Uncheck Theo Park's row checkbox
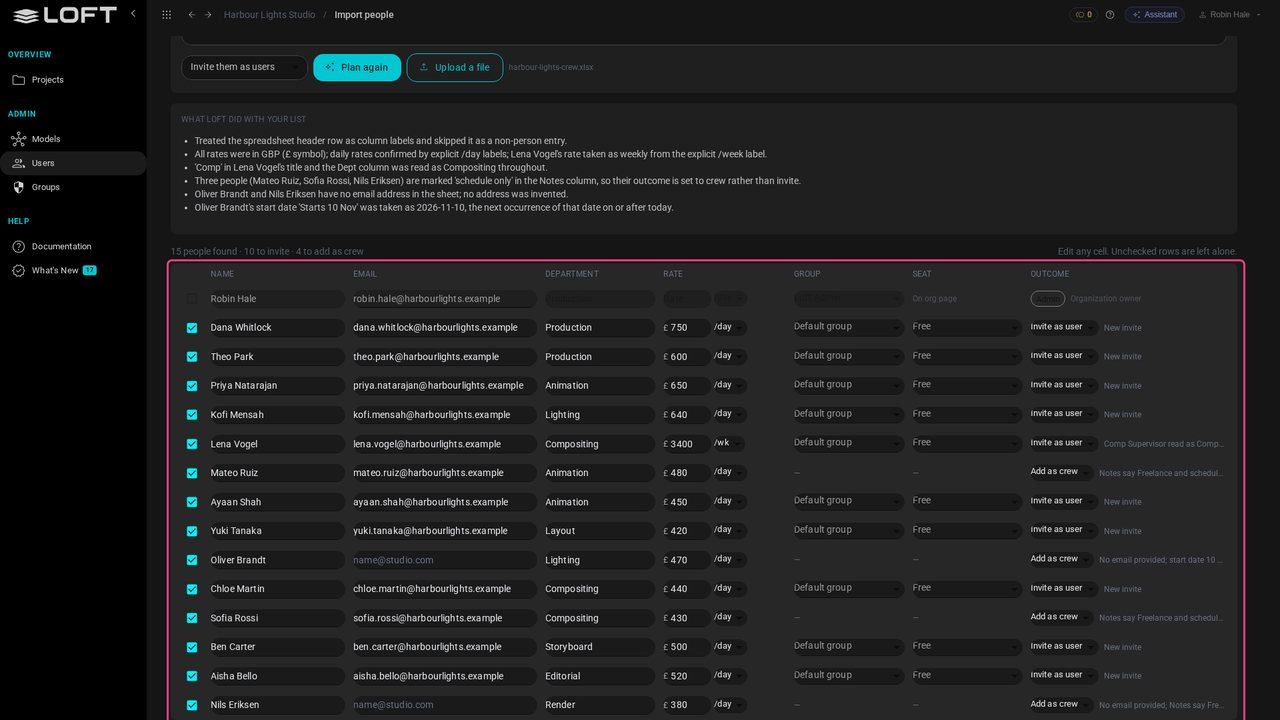The image size is (1280, 720). tap(192, 357)
